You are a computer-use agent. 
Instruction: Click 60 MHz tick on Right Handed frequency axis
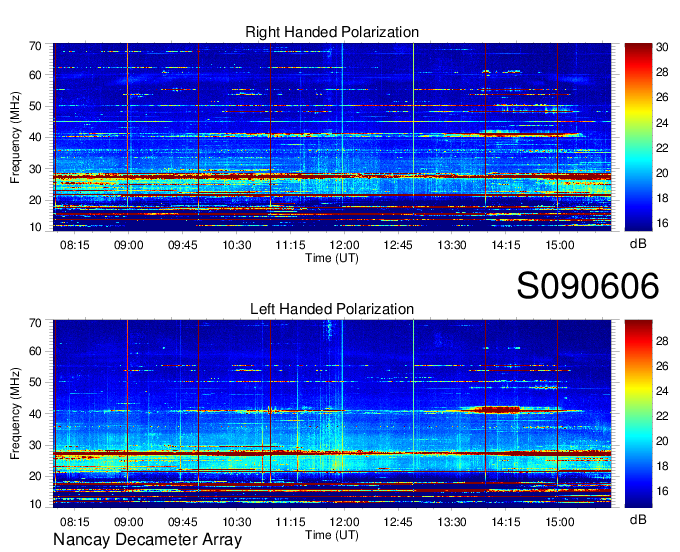(35, 75)
